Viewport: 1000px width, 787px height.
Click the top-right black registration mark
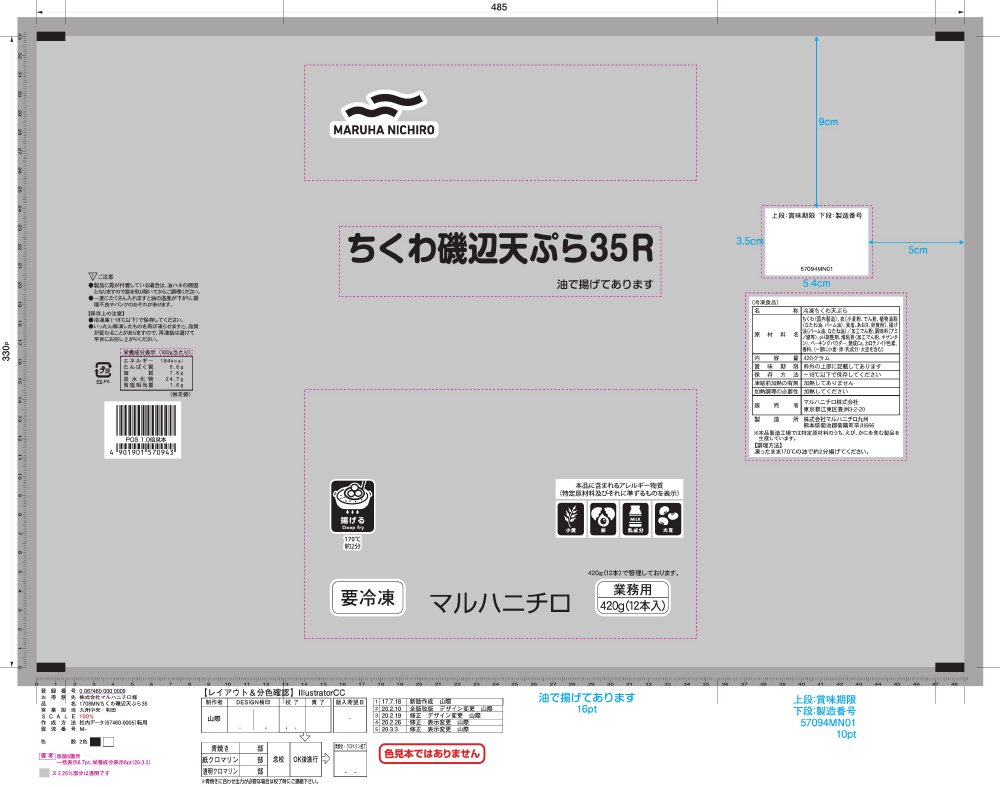click(x=949, y=36)
